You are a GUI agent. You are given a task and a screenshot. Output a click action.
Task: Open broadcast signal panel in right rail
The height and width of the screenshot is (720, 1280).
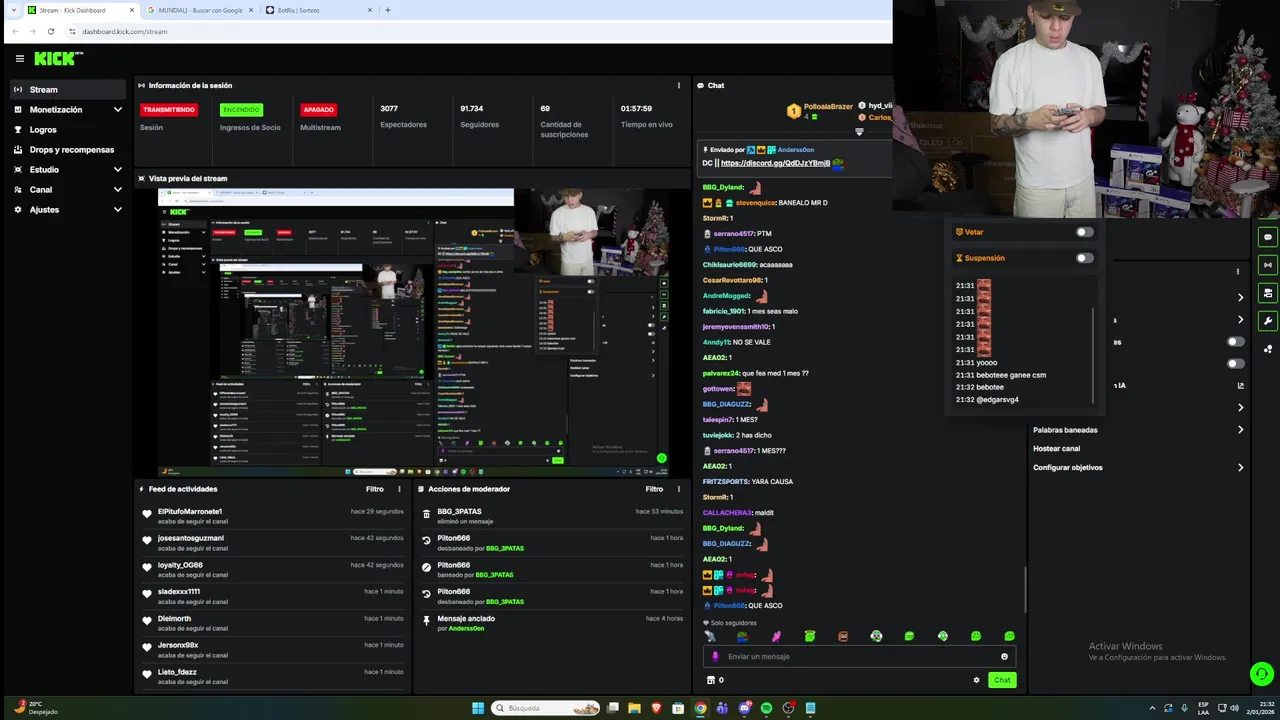click(1268, 265)
